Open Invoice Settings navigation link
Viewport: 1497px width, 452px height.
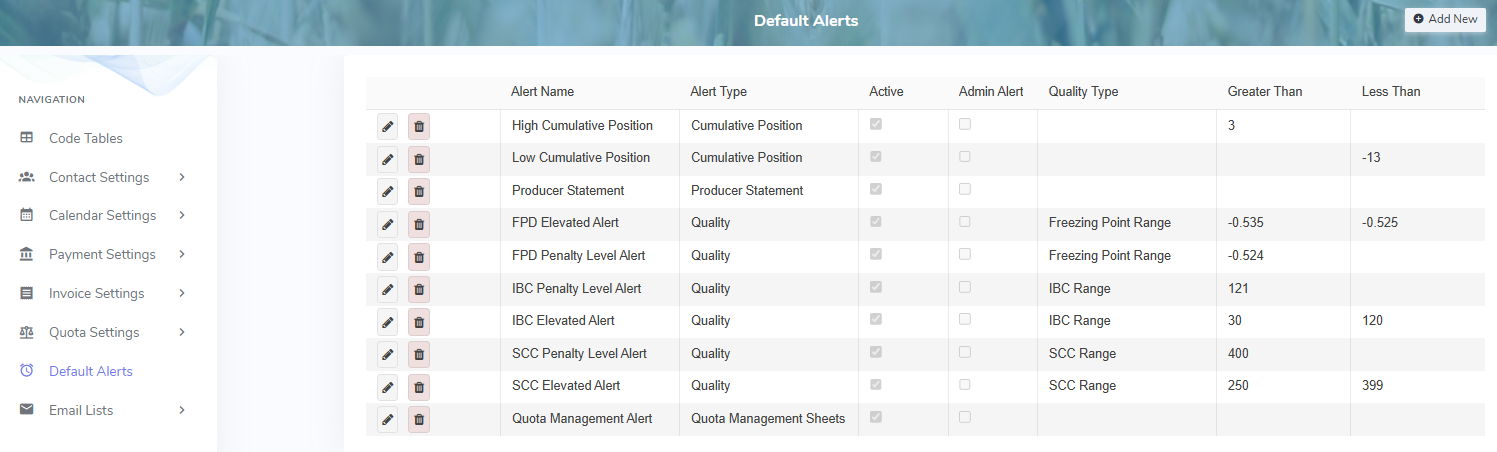(96, 293)
